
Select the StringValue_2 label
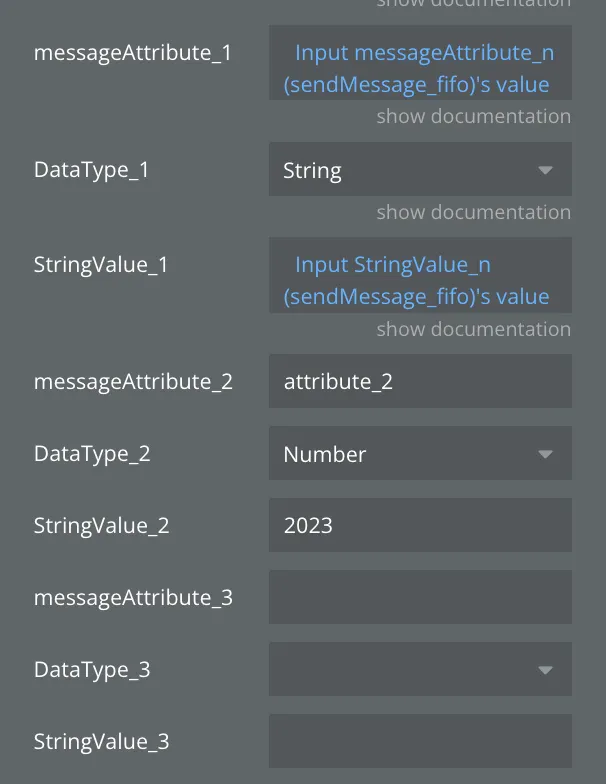pos(101,526)
